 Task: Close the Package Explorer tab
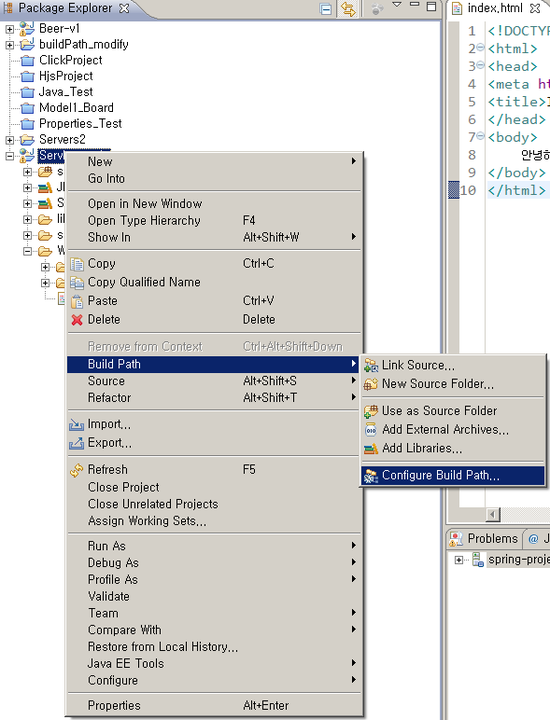124,8
